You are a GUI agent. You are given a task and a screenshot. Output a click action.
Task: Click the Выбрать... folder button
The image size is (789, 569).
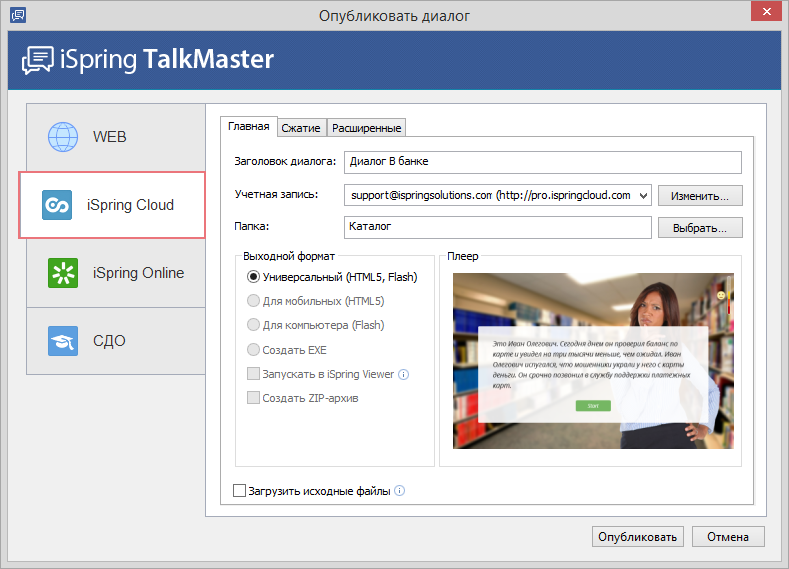(x=700, y=228)
